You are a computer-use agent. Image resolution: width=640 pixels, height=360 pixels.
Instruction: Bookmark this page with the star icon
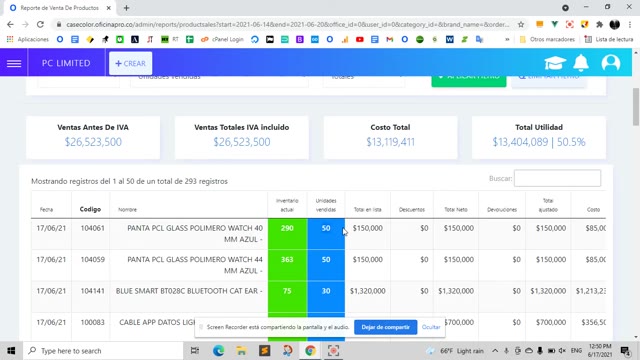point(521,24)
